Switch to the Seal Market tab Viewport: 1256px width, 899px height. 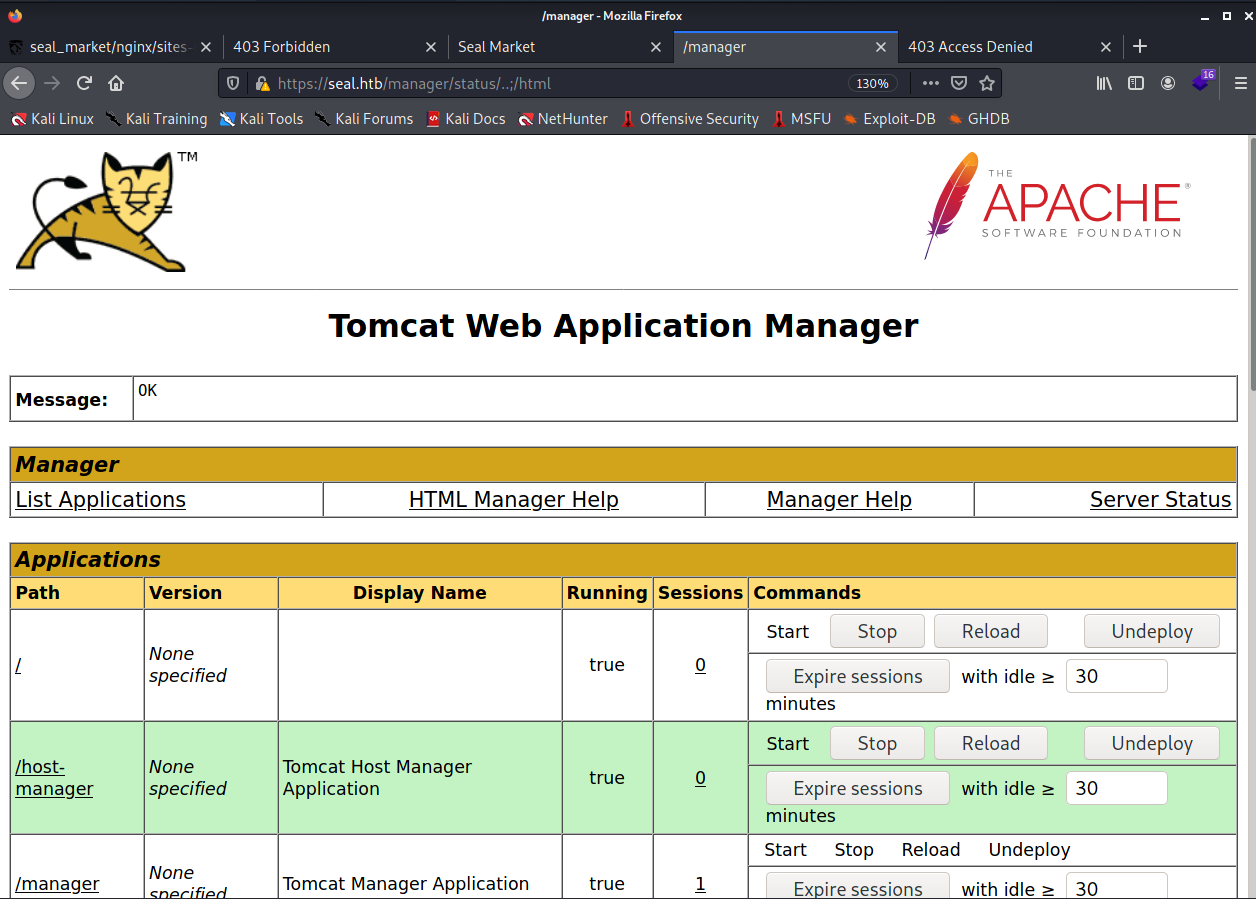(497, 46)
